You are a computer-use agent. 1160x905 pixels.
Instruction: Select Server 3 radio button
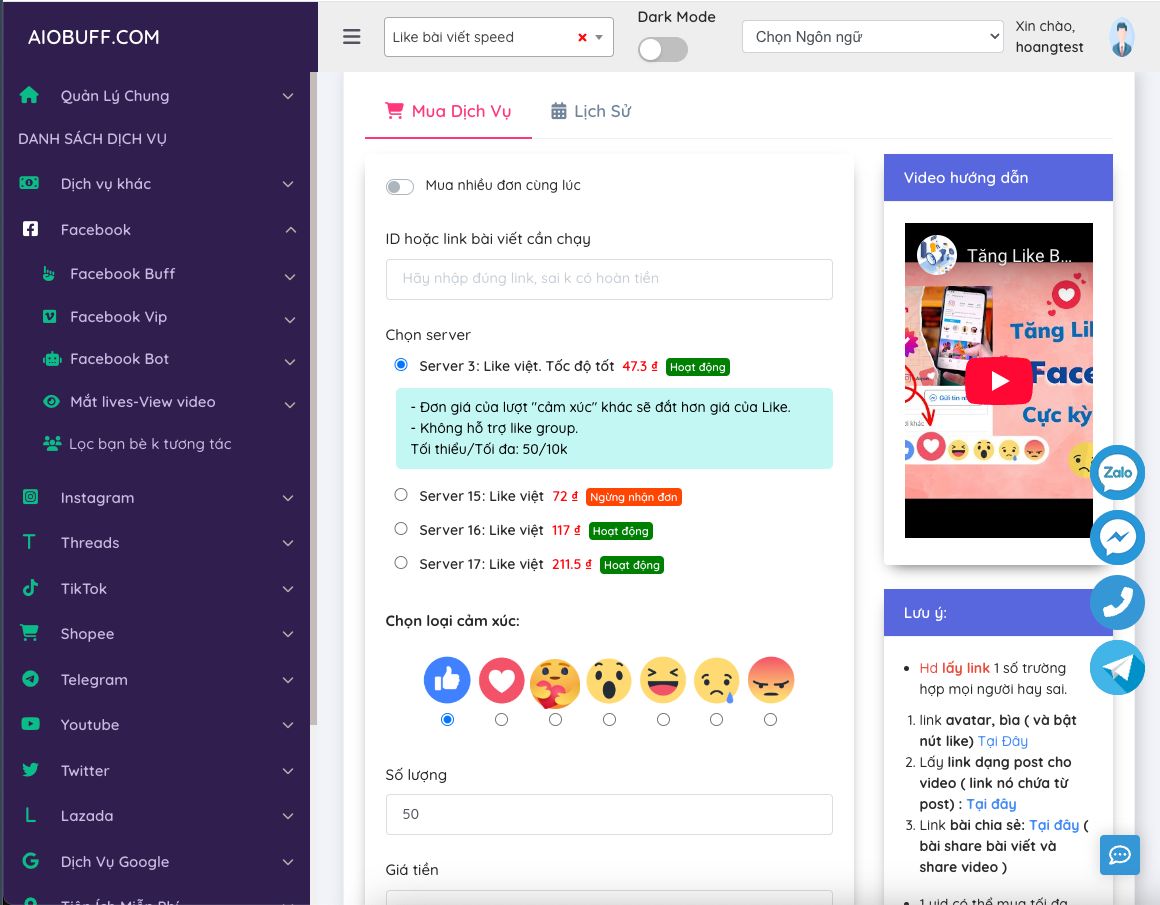(401, 364)
